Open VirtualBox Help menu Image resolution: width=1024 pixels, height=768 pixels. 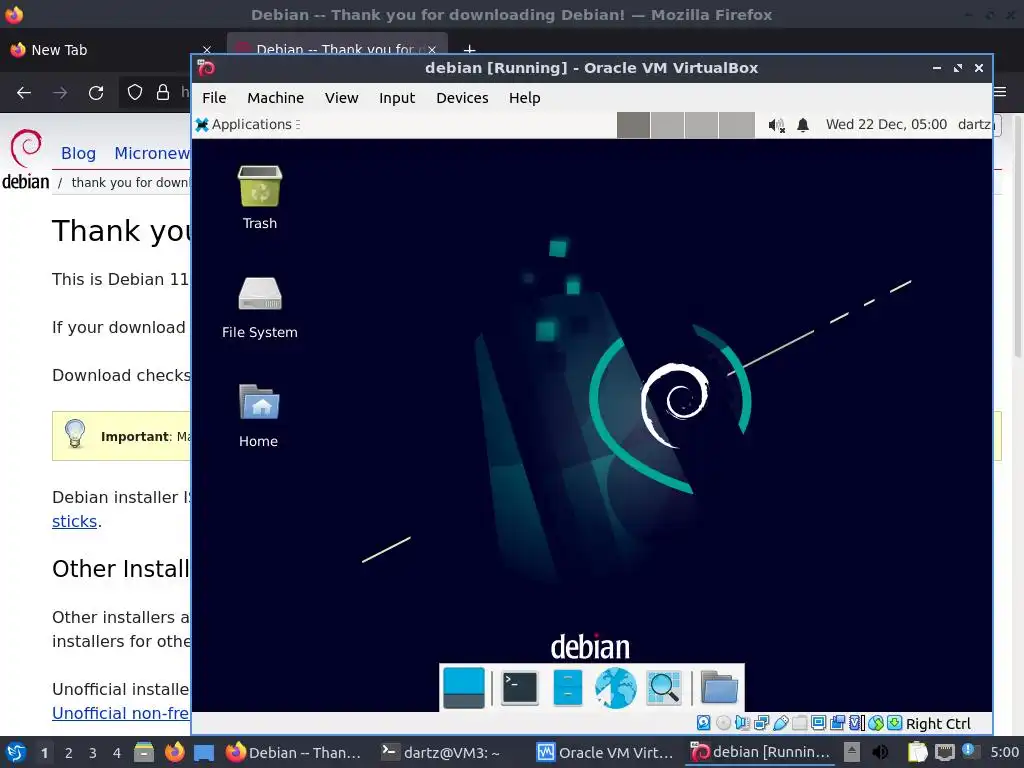point(524,98)
